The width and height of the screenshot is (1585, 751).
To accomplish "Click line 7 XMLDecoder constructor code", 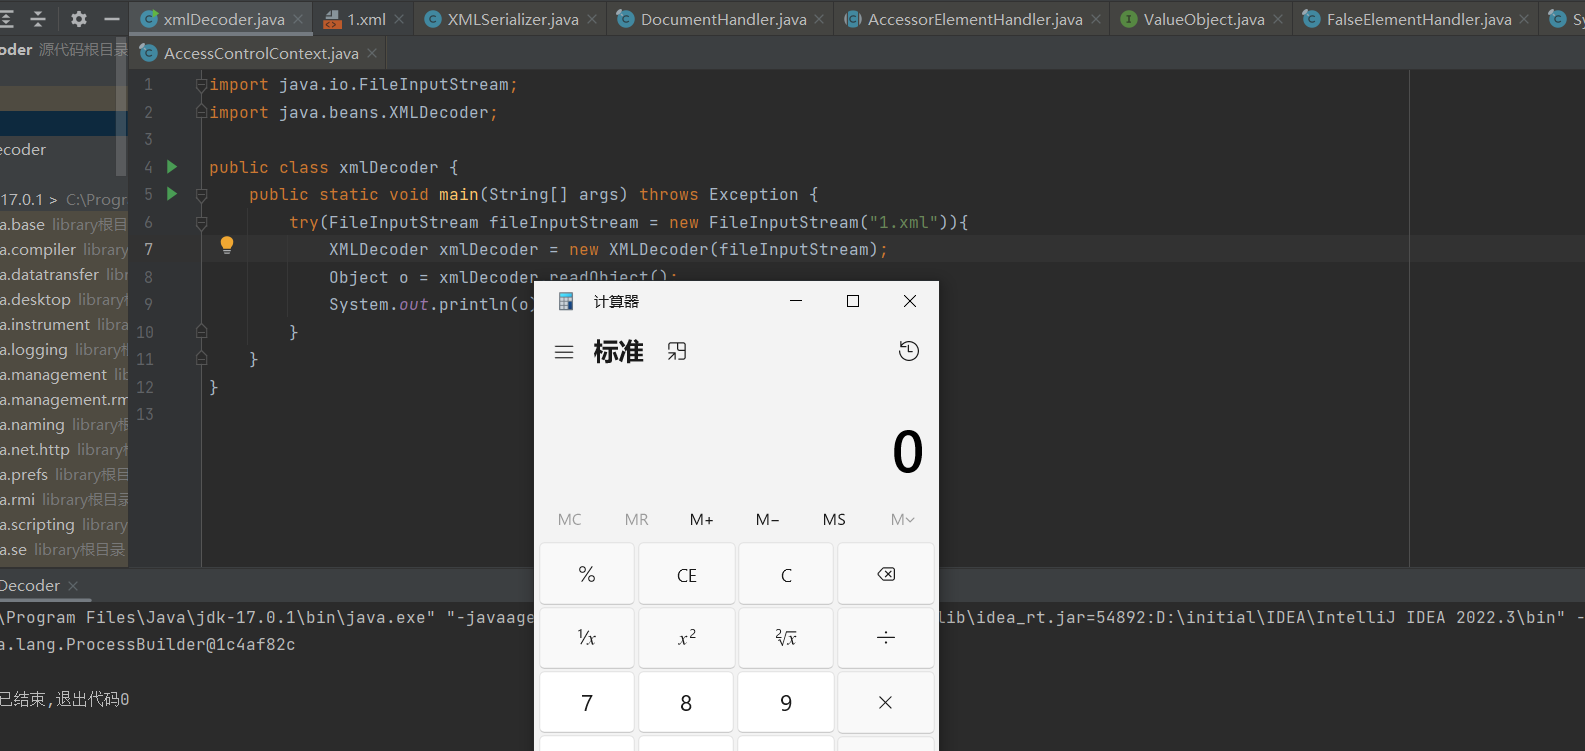I will (608, 249).
